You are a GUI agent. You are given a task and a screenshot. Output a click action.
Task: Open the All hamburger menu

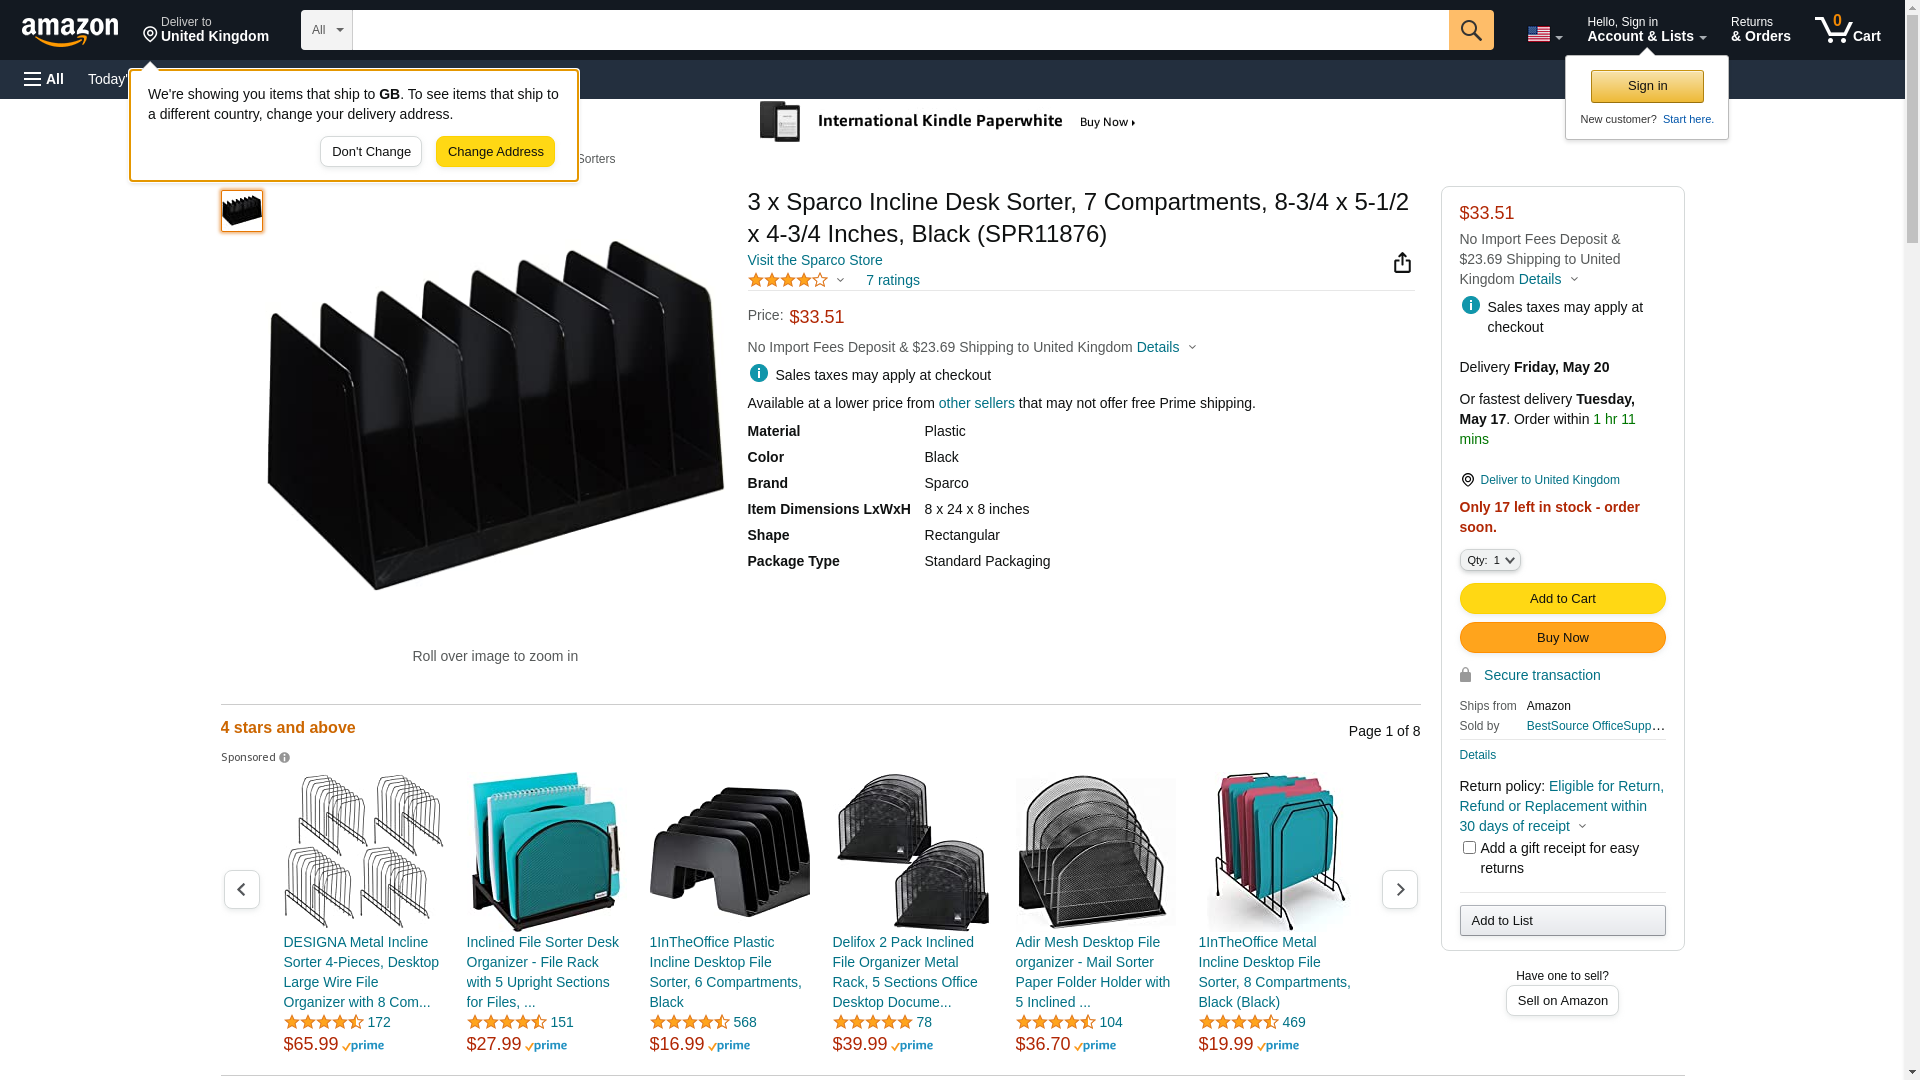tap(44, 79)
